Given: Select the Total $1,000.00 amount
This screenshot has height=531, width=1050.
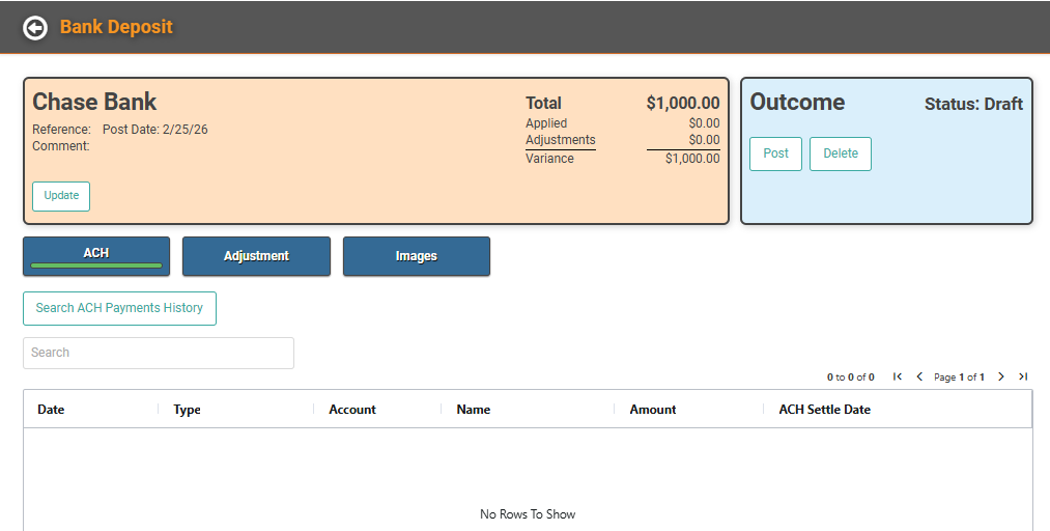Looking at the screenshot, I should [x=683, y=103].
